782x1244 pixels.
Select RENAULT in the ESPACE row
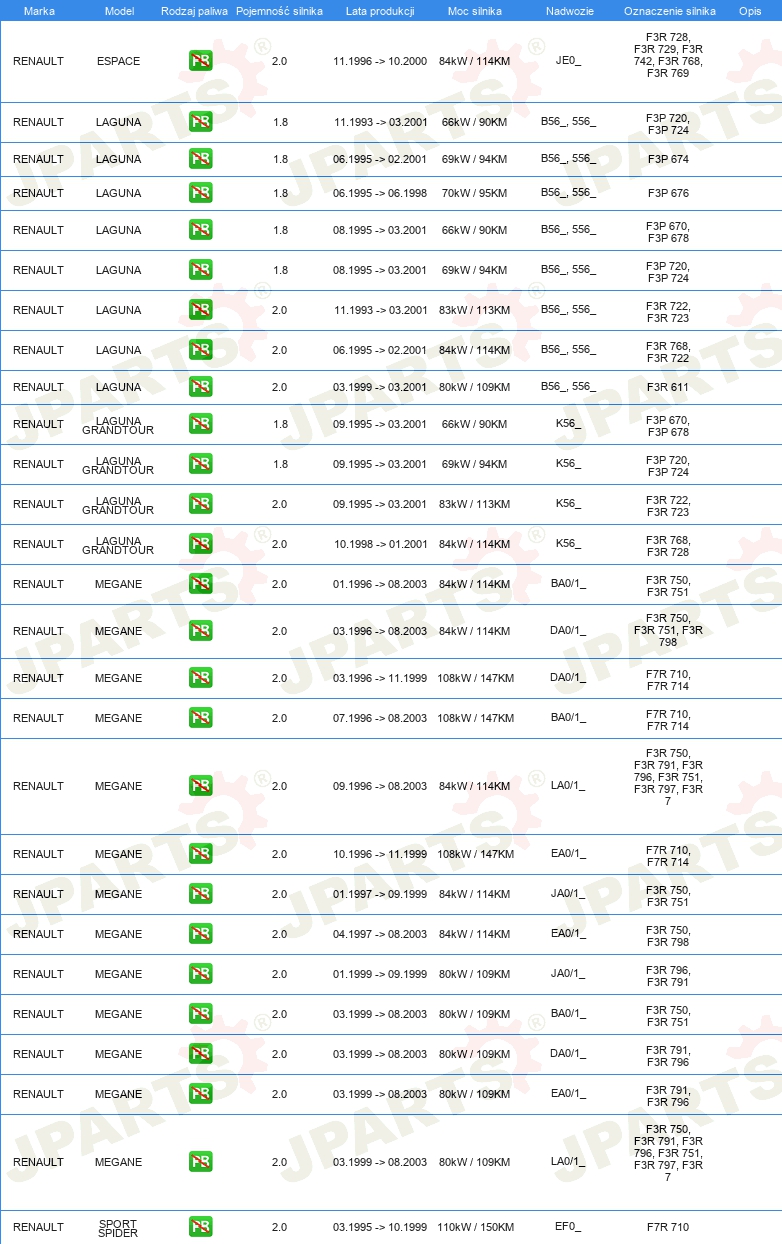tap(38, 61)
